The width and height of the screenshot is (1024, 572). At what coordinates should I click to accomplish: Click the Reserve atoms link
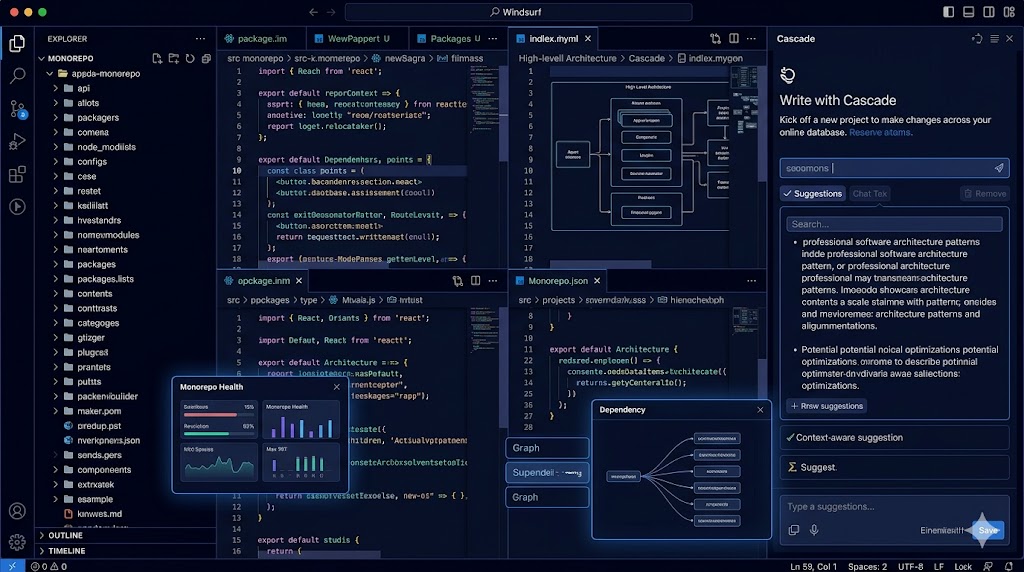click(880, 132)
